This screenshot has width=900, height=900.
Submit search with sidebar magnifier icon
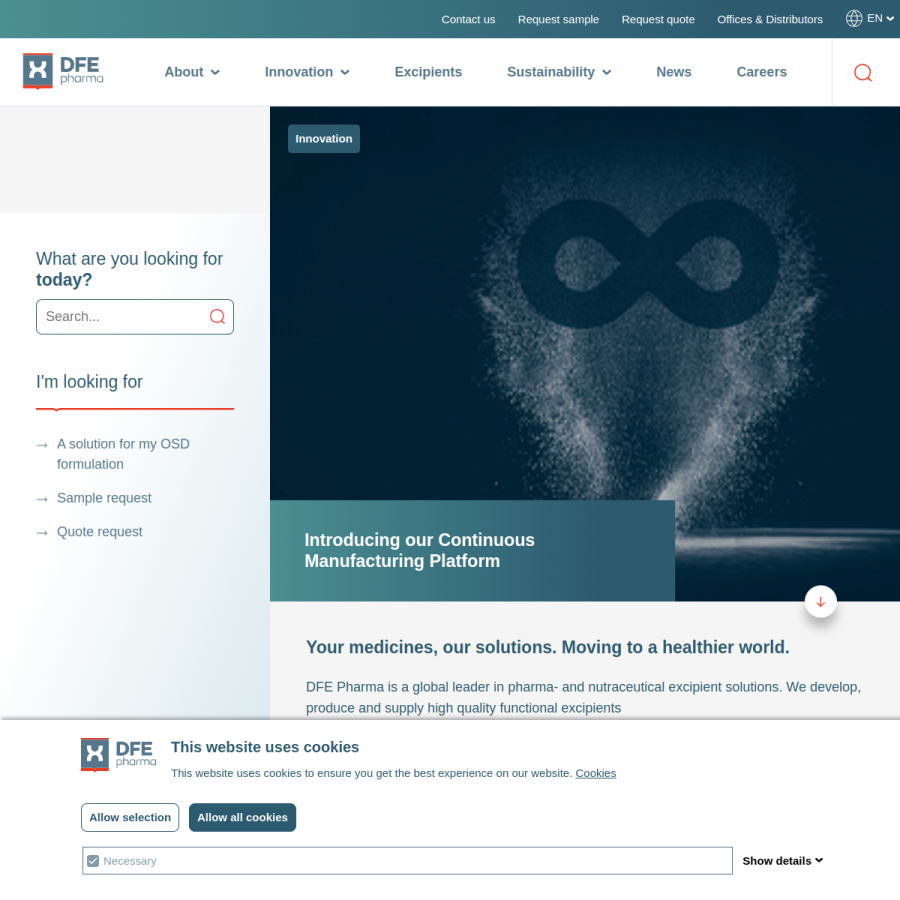point(217,316)
